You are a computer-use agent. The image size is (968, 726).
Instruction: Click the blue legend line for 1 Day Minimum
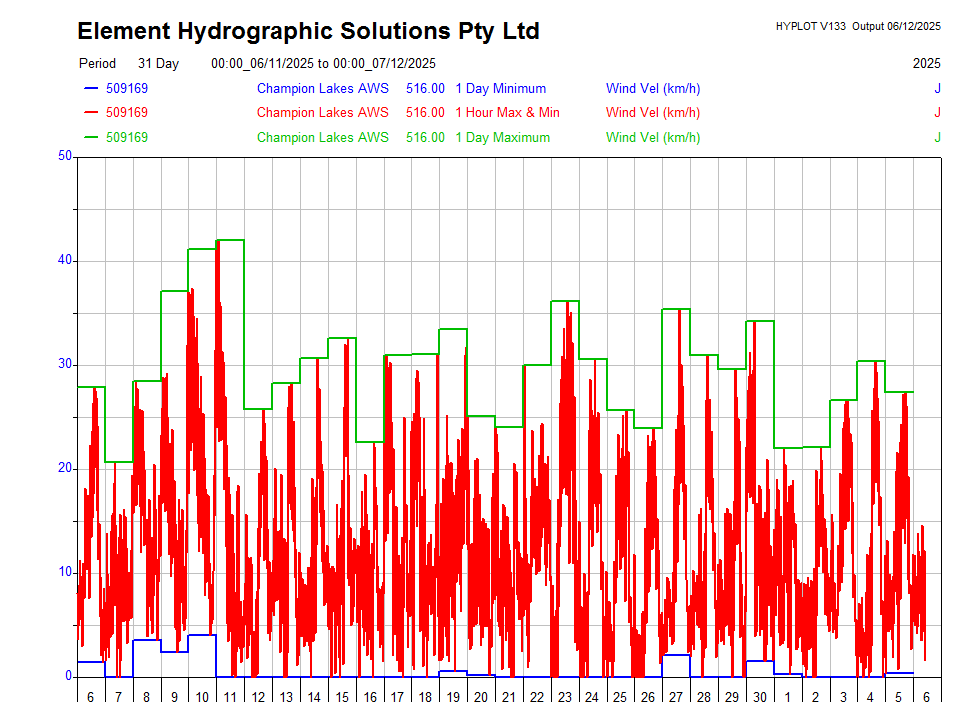pos(91,89)
